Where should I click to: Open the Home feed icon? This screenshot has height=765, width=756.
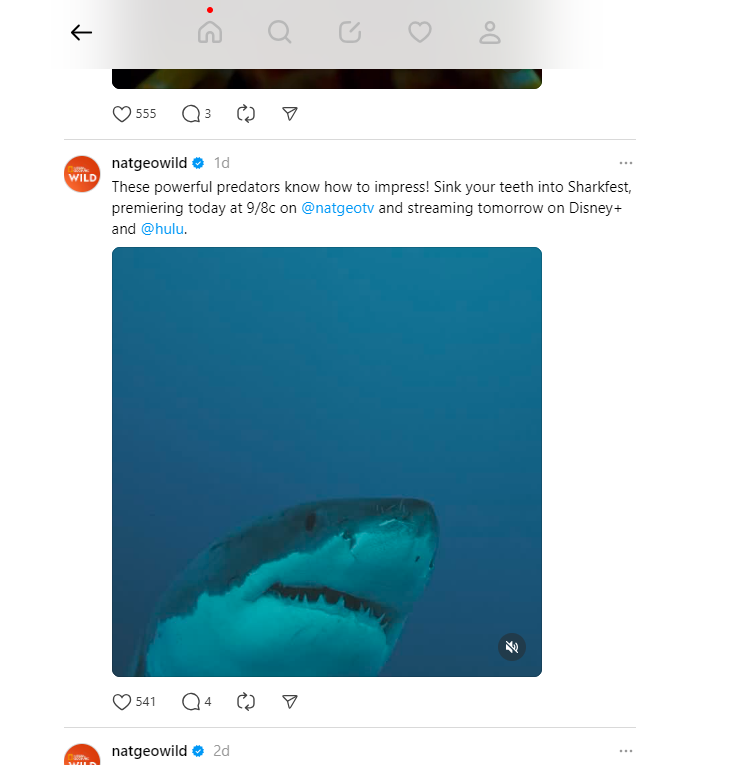(210, 33)
